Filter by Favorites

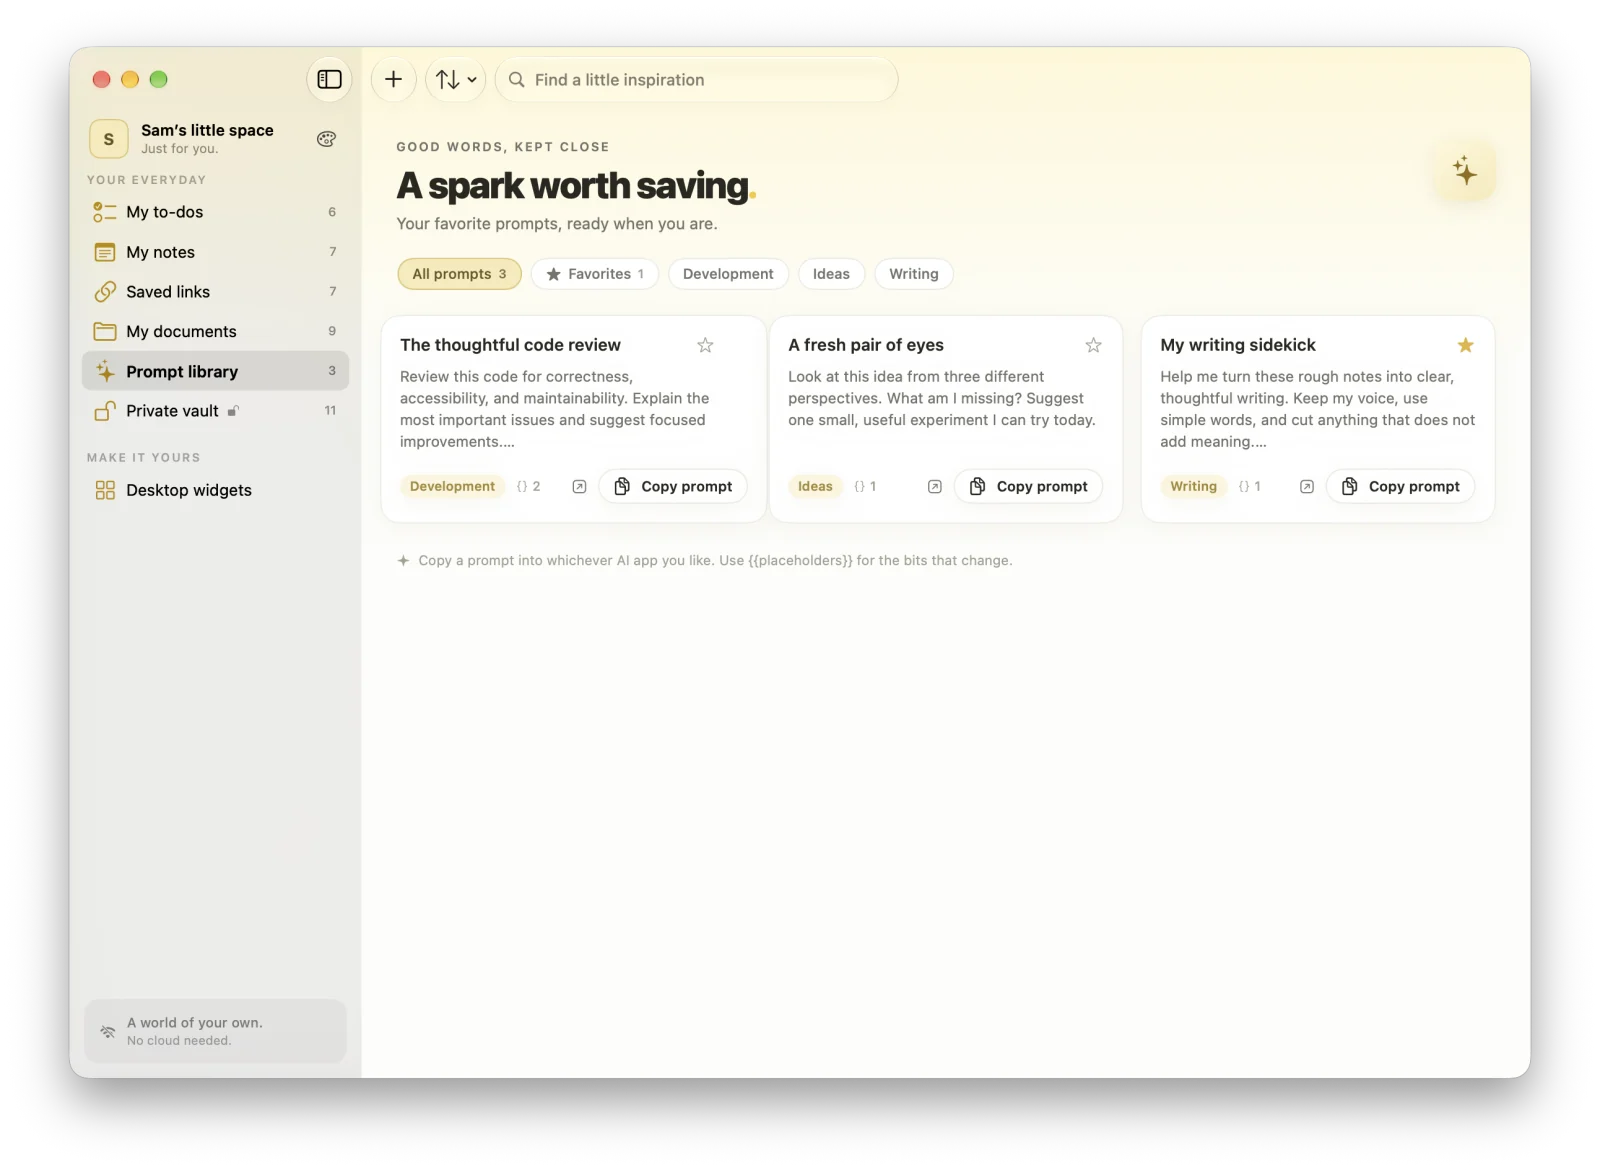pos(595,274)
